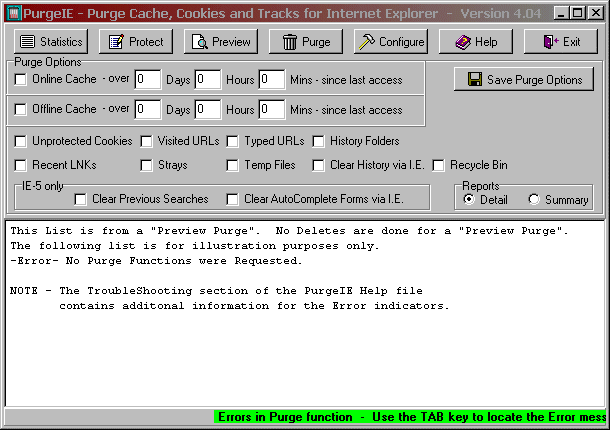Click the Offline Cache Hours field
610x430 pixels.
tap(208, 109)
